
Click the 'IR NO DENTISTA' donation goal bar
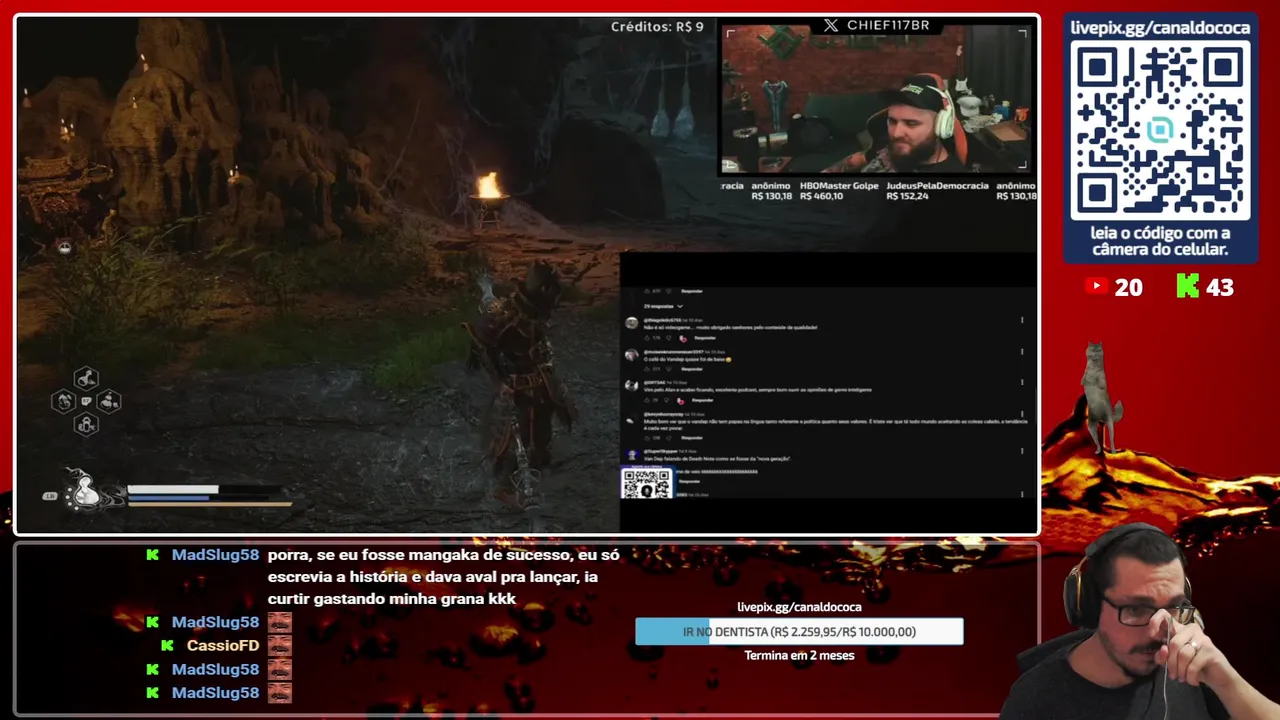point(799,632)
